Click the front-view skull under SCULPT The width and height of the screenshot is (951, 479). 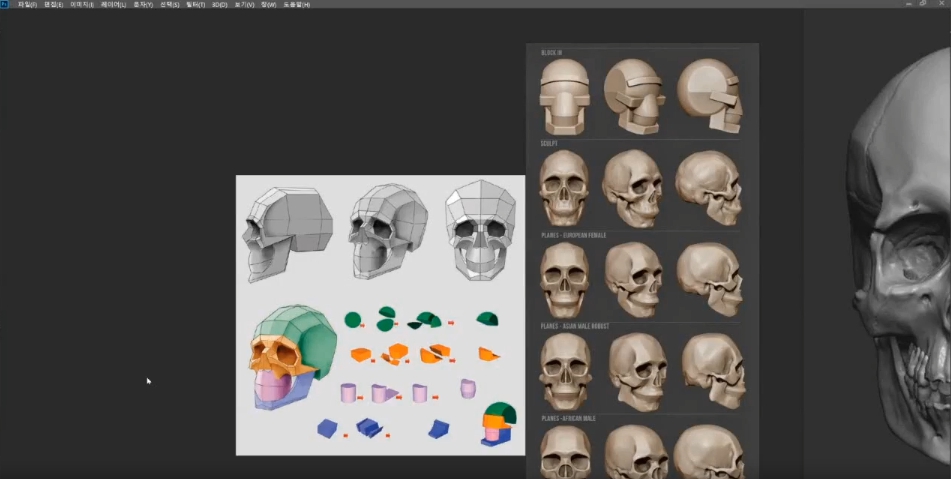pos(564,187)
